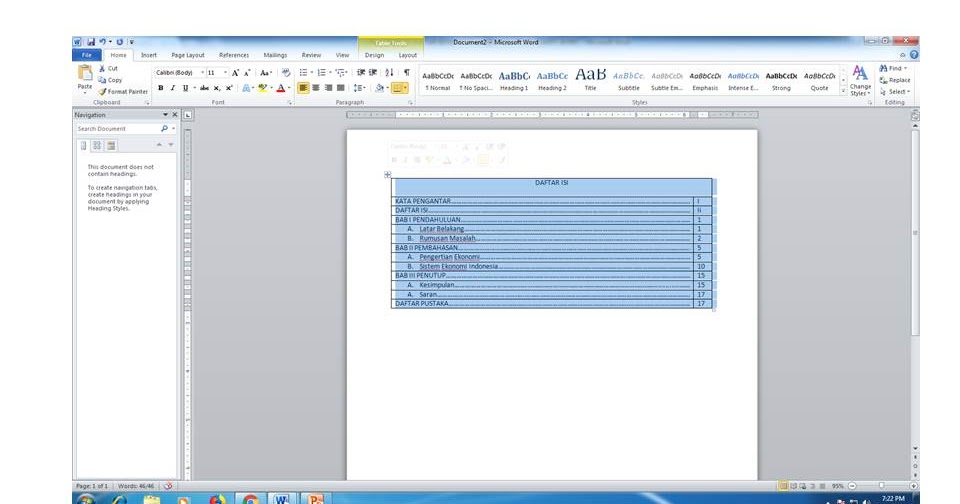Image resolution: width=960 pixels, height=504 pixels.
Task: Browse search results in Navigation pane
Action: coord(111,146)
